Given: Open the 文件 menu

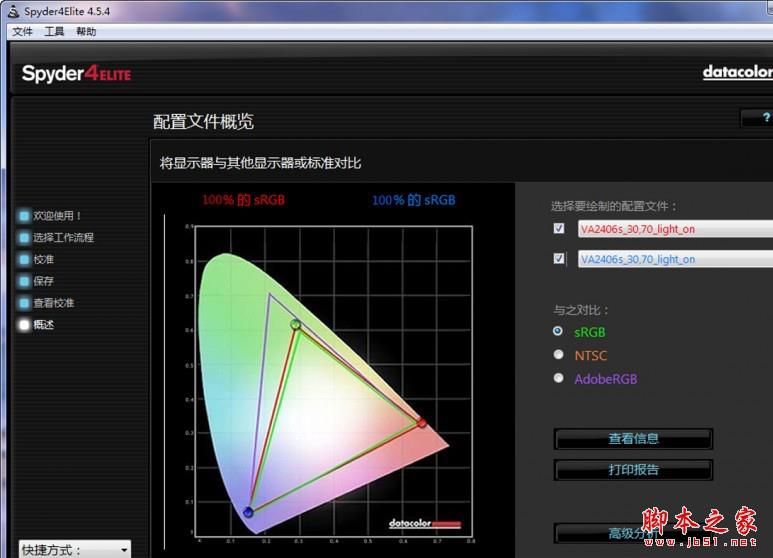Looking at the screenshot, I should coord(22,32).
